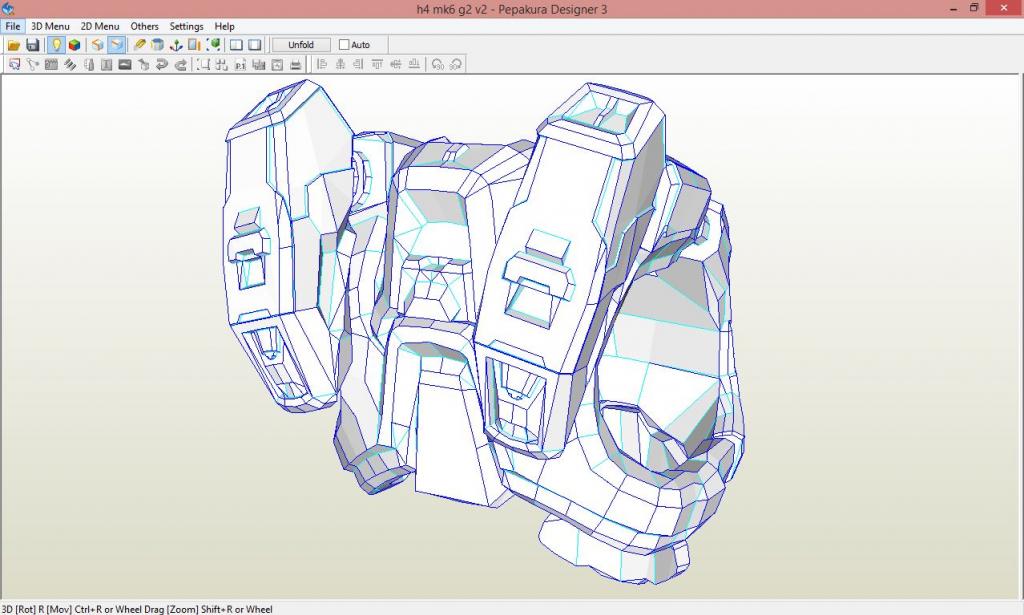Align parts vertically centered icon
This screenshot has width=1024, height=615.
tap(395, 64)
